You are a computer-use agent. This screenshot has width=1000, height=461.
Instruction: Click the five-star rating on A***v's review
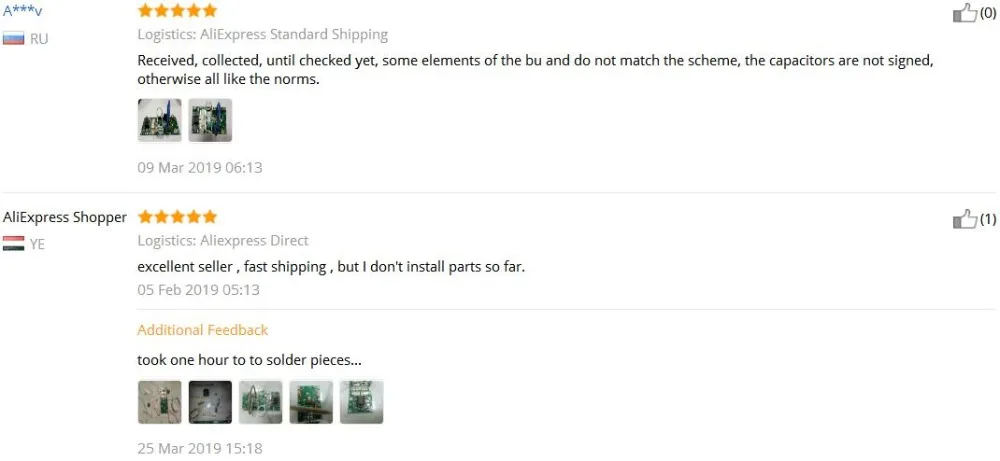177,10
